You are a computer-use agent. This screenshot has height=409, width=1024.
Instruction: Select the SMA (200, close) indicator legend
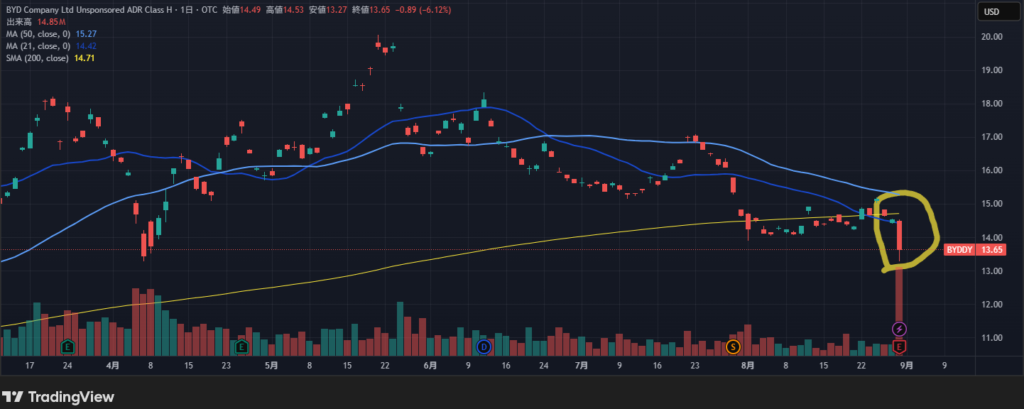point(37,58)
